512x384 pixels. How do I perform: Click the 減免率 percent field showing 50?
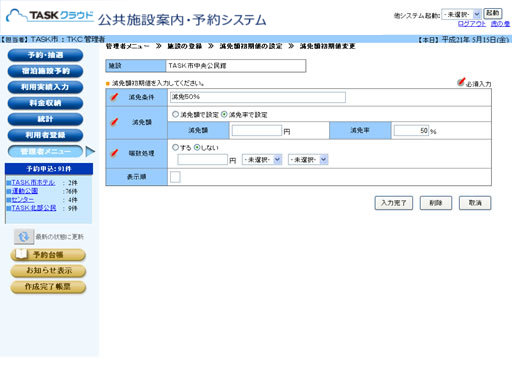tap(411, 130)
